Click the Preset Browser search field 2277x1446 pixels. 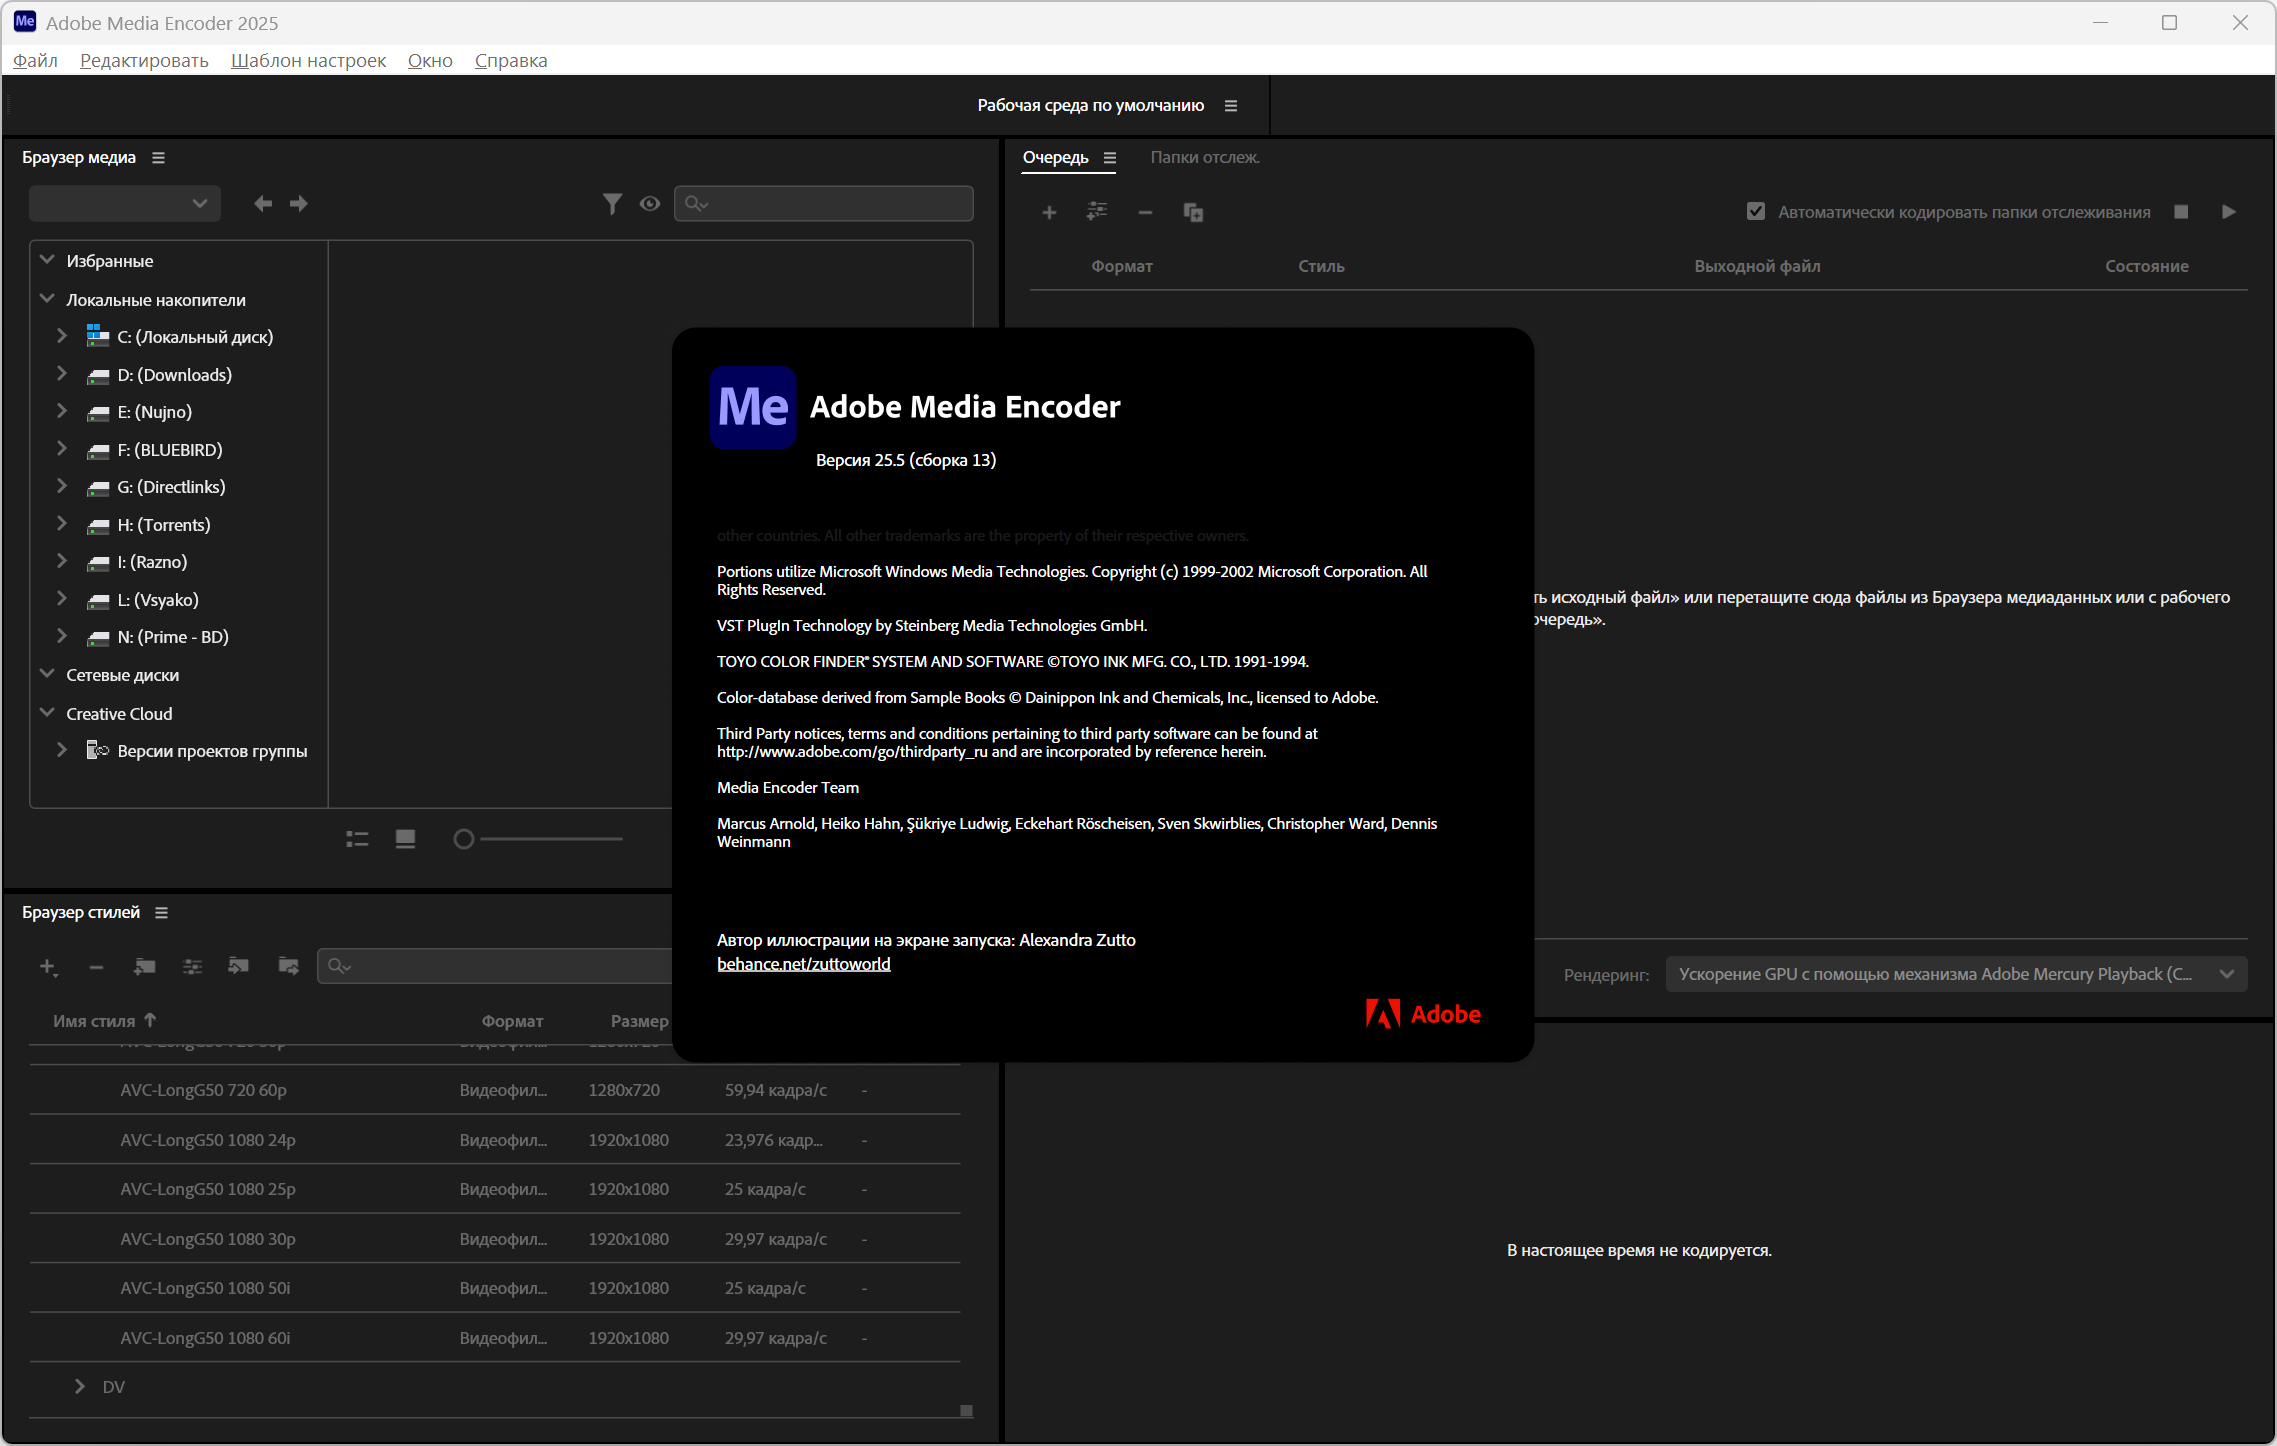tap(500, 966)
